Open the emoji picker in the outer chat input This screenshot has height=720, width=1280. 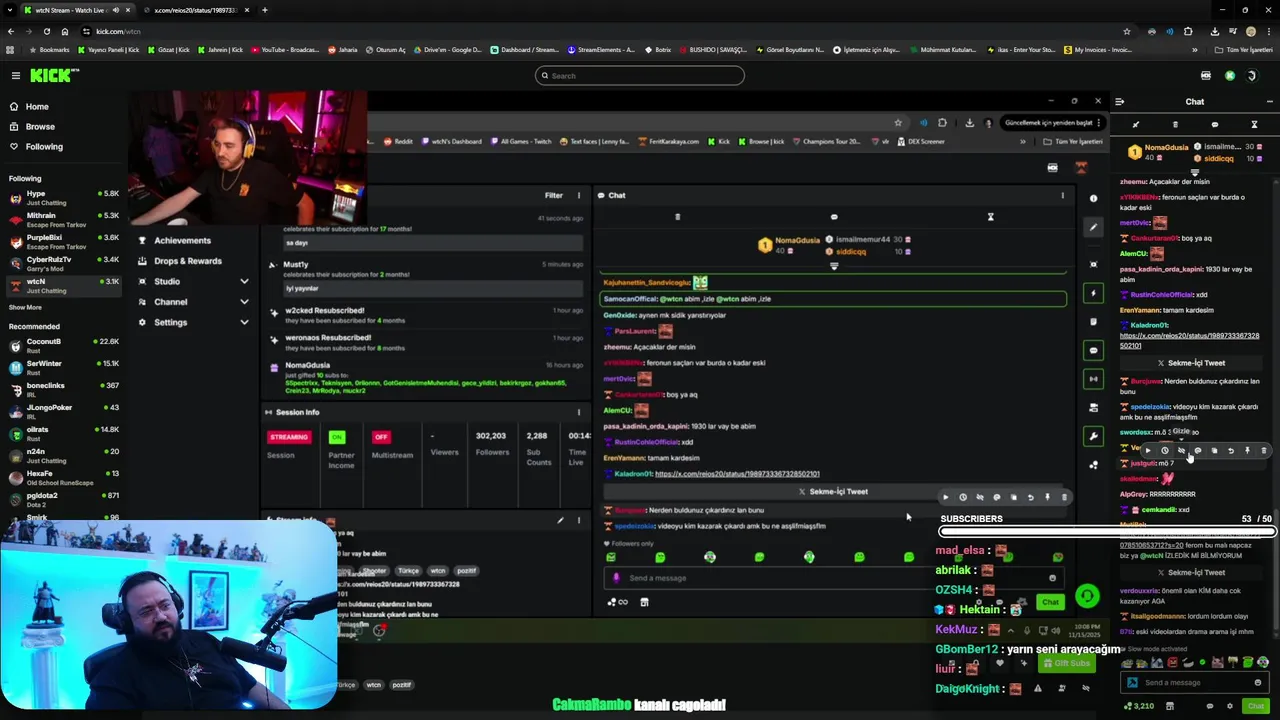tap(1258, 682)
